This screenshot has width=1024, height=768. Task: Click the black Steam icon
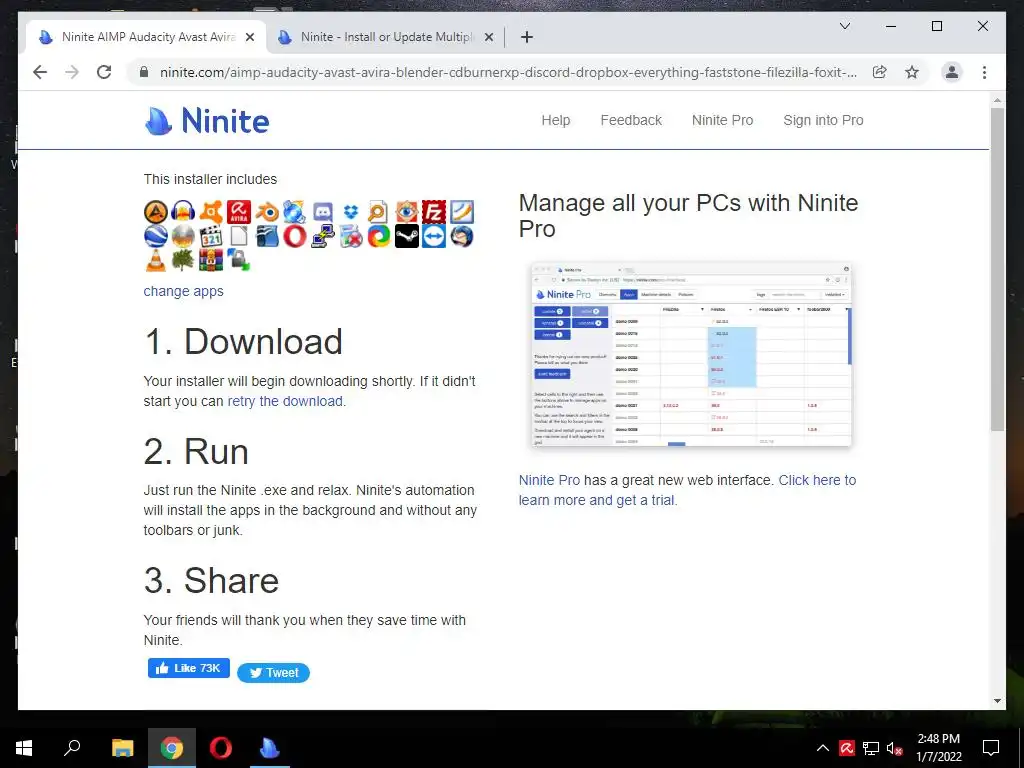406,236
